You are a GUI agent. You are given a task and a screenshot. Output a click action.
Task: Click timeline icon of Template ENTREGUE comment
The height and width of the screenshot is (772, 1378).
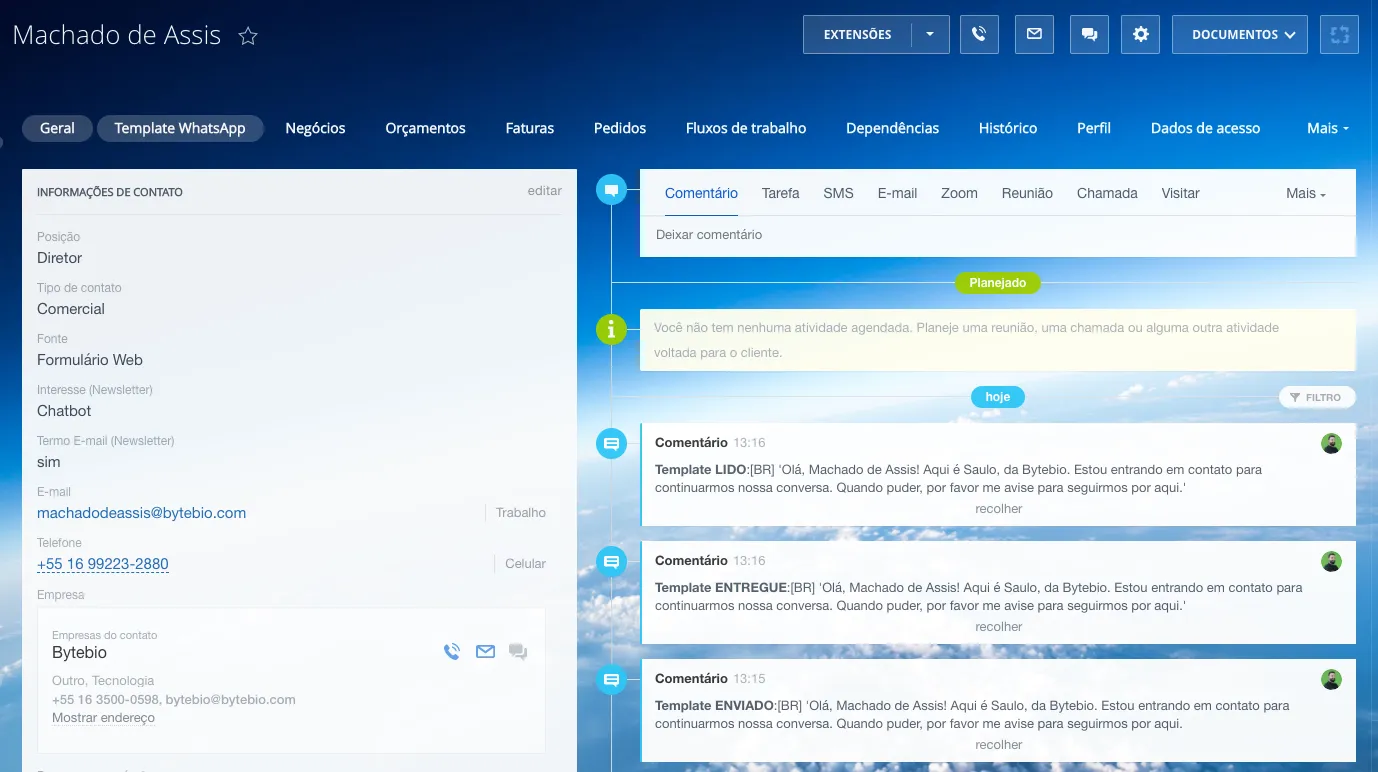tap(612, 562)
